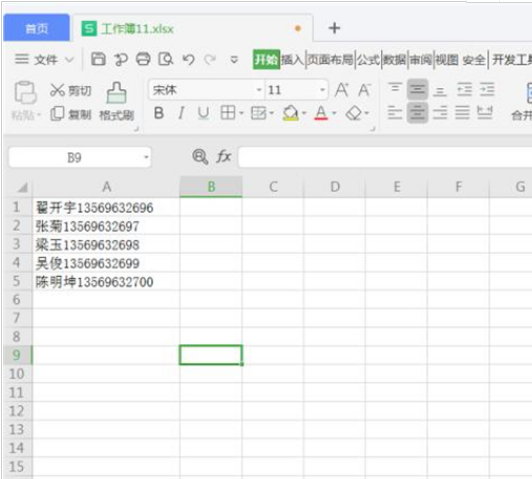Image resolution: width=532 pixels, height=479 pixels.
Task: Open fill color dropdown arrow
Action: tap(304, 113)
